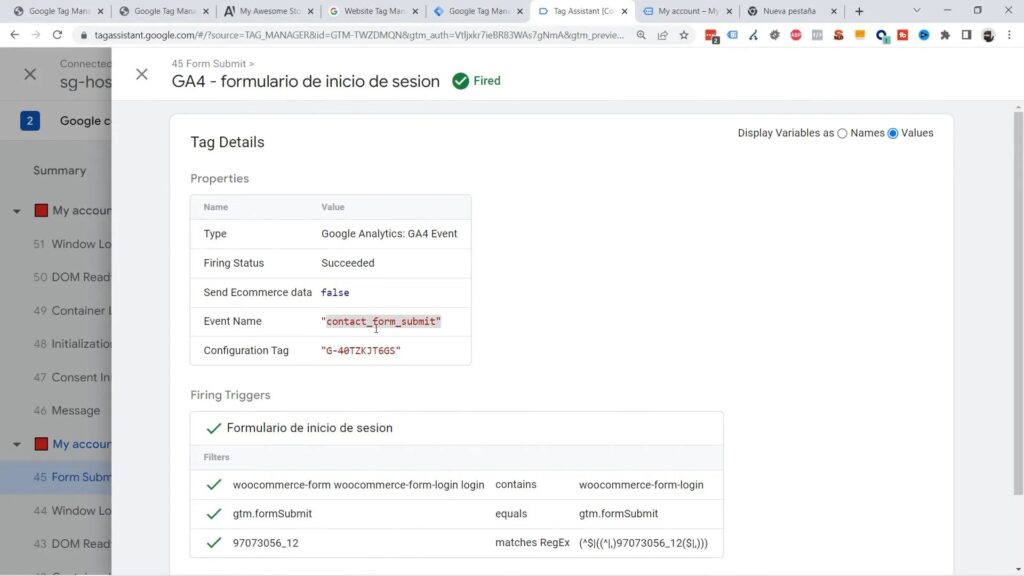The width and height of the screenshot is (1024, 576).
Task: Go back in the browser
Action: pyautogui.click(x=14, y=35)
